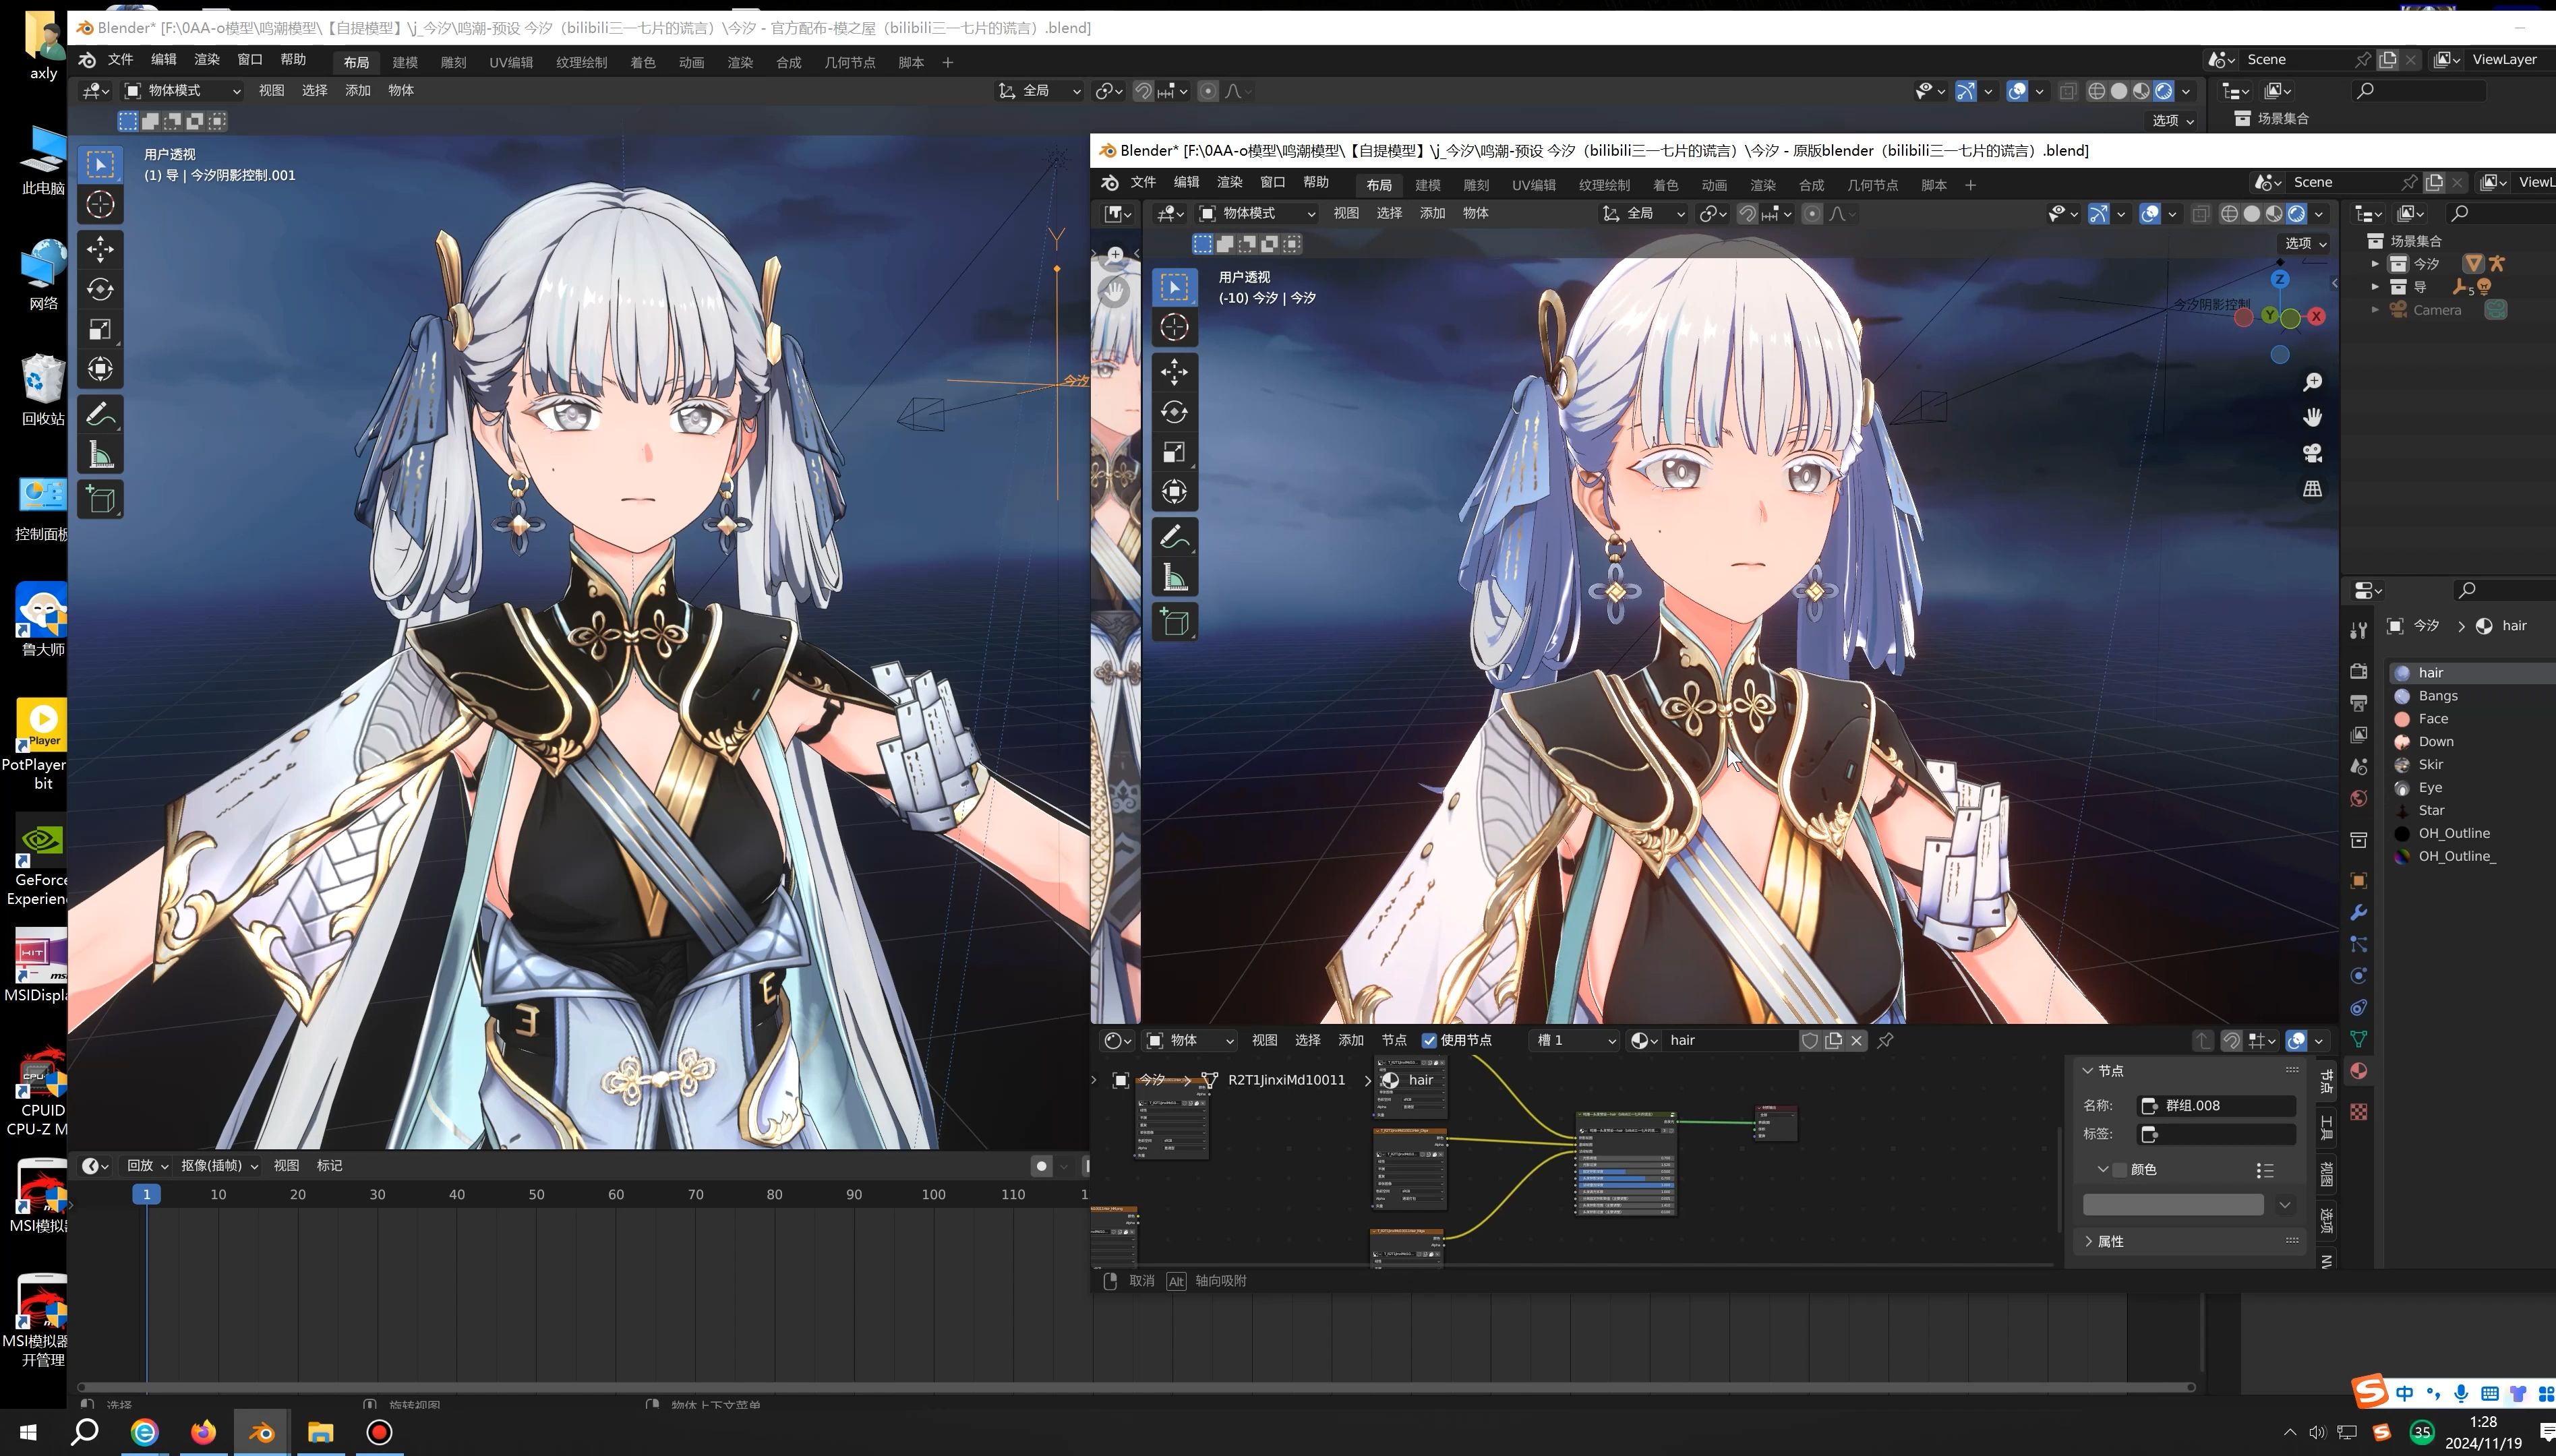The image size is (2556, 1456).
Task: Toggle snapping magnet in left viewport header
Action: 1143,91
